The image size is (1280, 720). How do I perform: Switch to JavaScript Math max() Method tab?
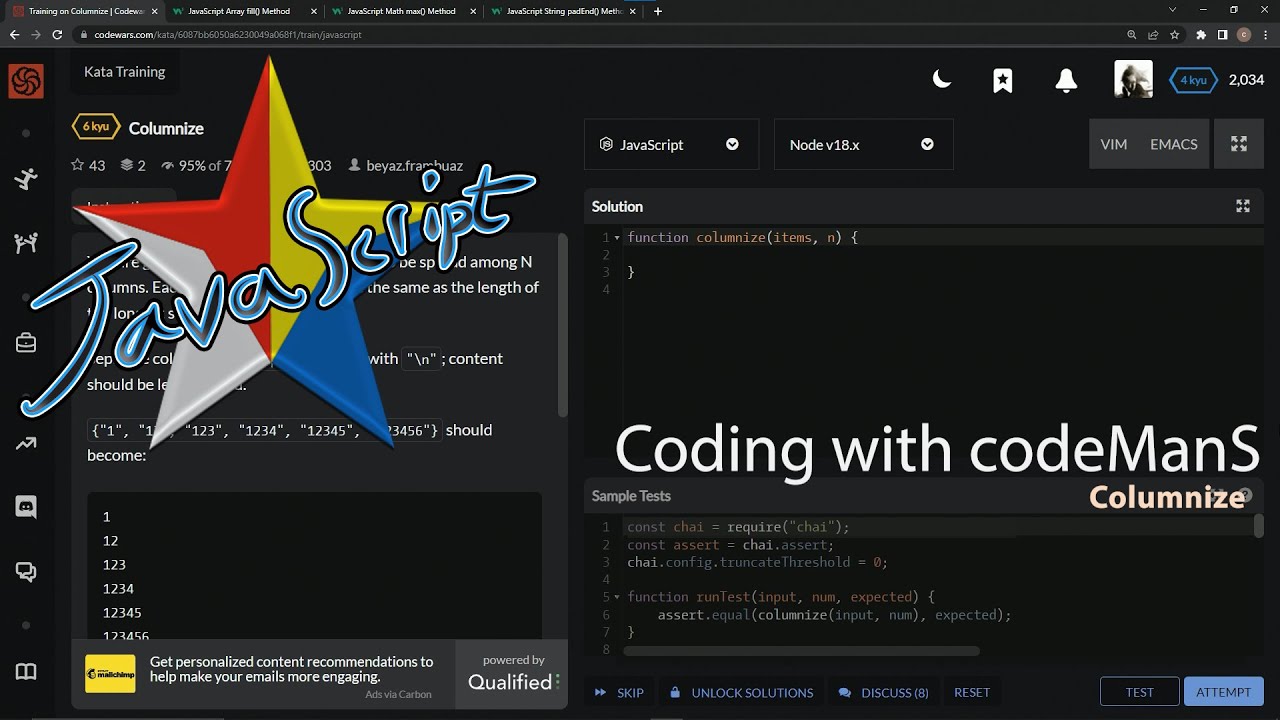[x=400, y=11]
